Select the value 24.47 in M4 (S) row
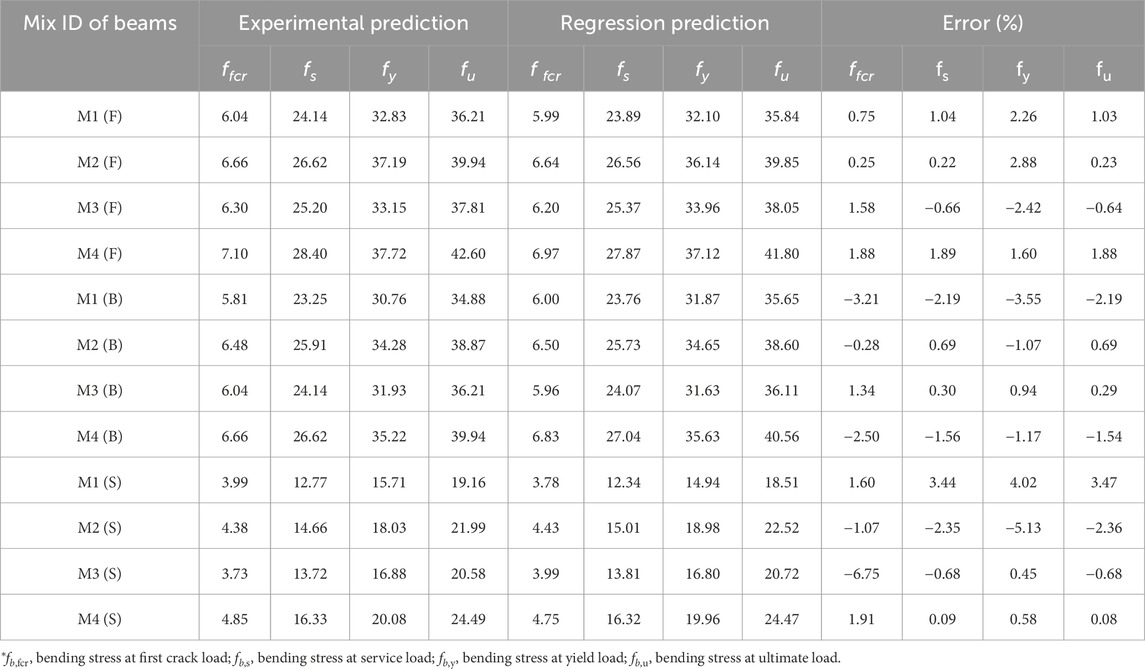 pyautogui.click(x=781, y=619)
